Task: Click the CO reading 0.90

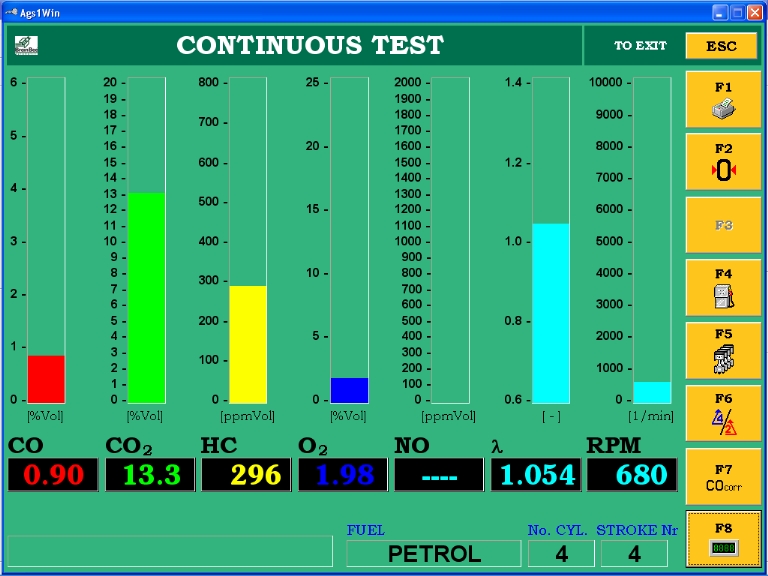Action: point(53,475)
